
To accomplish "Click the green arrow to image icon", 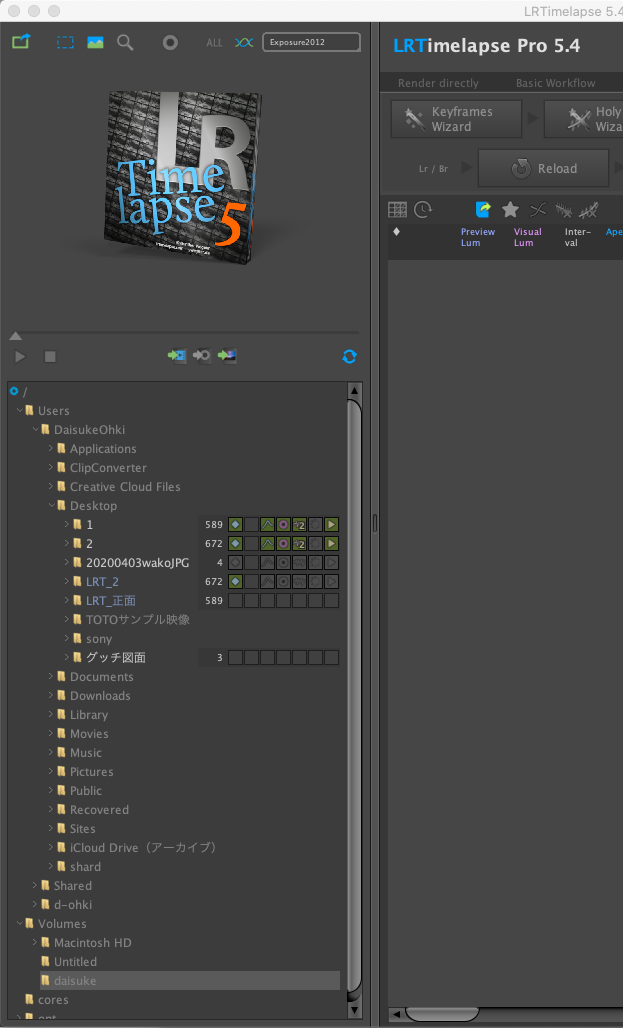I will [x=227, y=355].
